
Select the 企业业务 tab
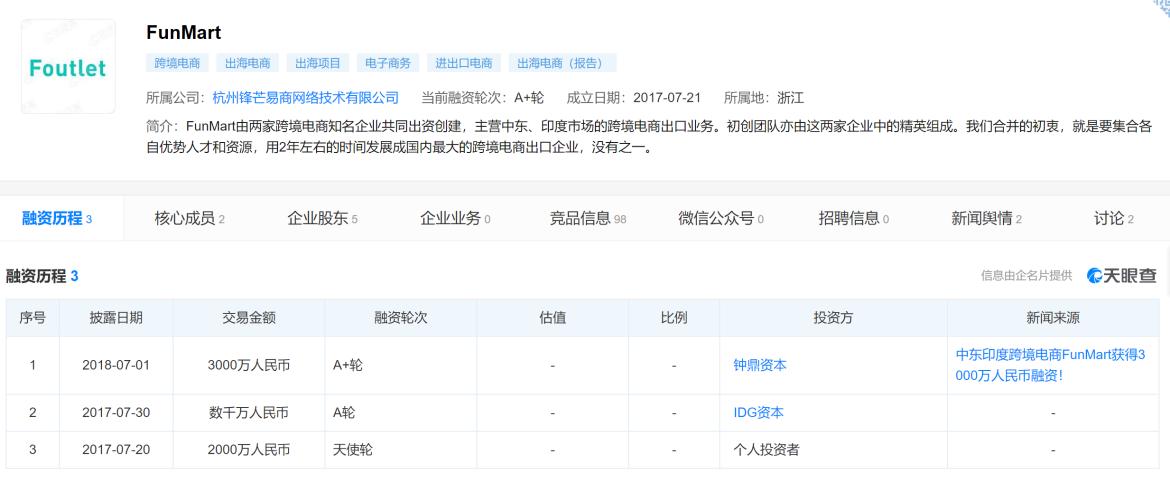pos(455,219)
